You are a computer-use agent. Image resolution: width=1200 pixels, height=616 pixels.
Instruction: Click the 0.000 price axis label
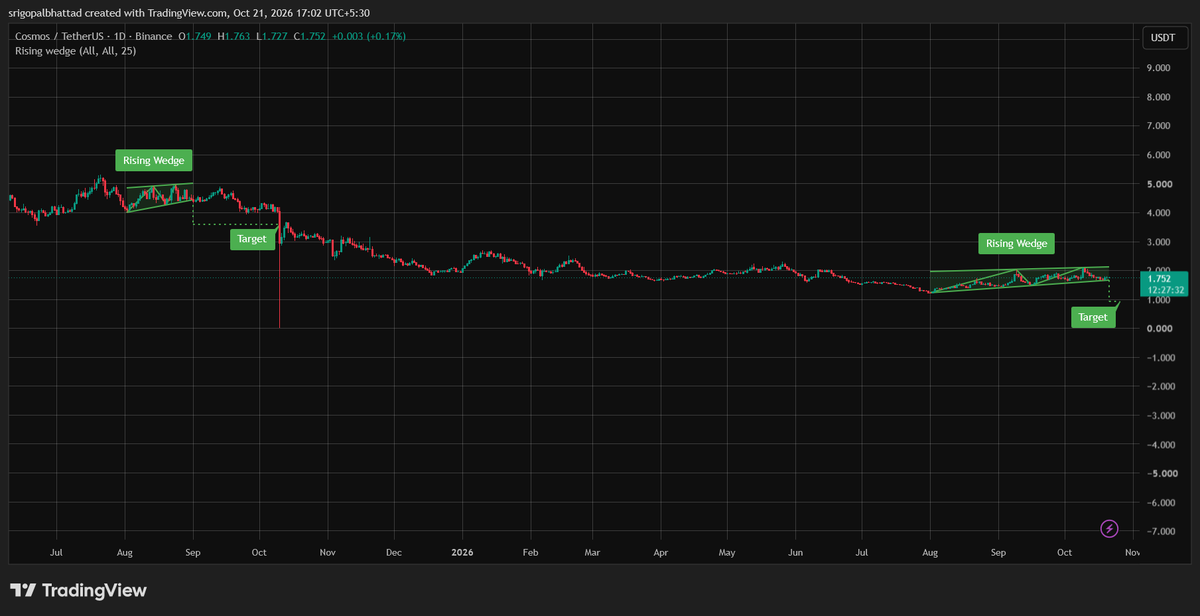point(1159,329)
